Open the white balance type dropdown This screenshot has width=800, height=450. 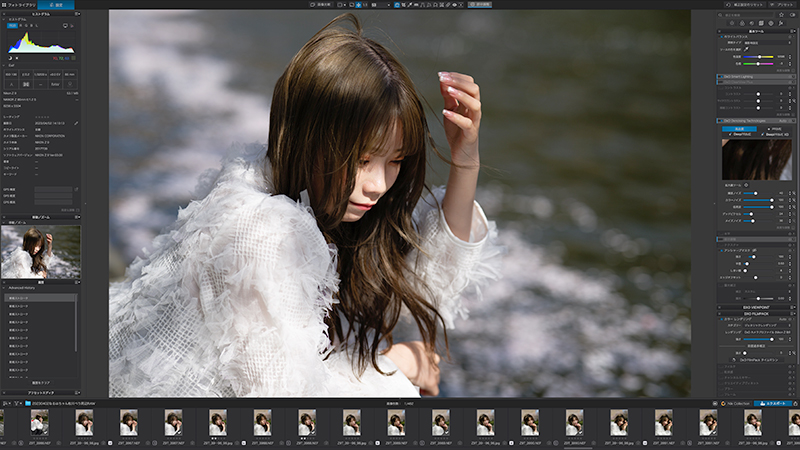pos(766,43)
